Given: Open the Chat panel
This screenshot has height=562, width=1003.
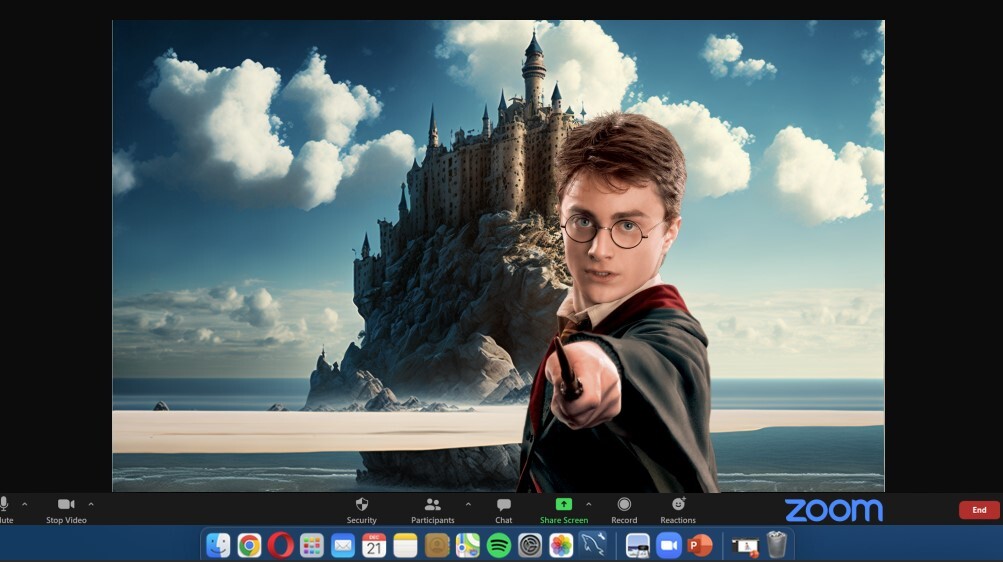Looking at the screenshot, I should pyautogui.click(x=503, y=510).
